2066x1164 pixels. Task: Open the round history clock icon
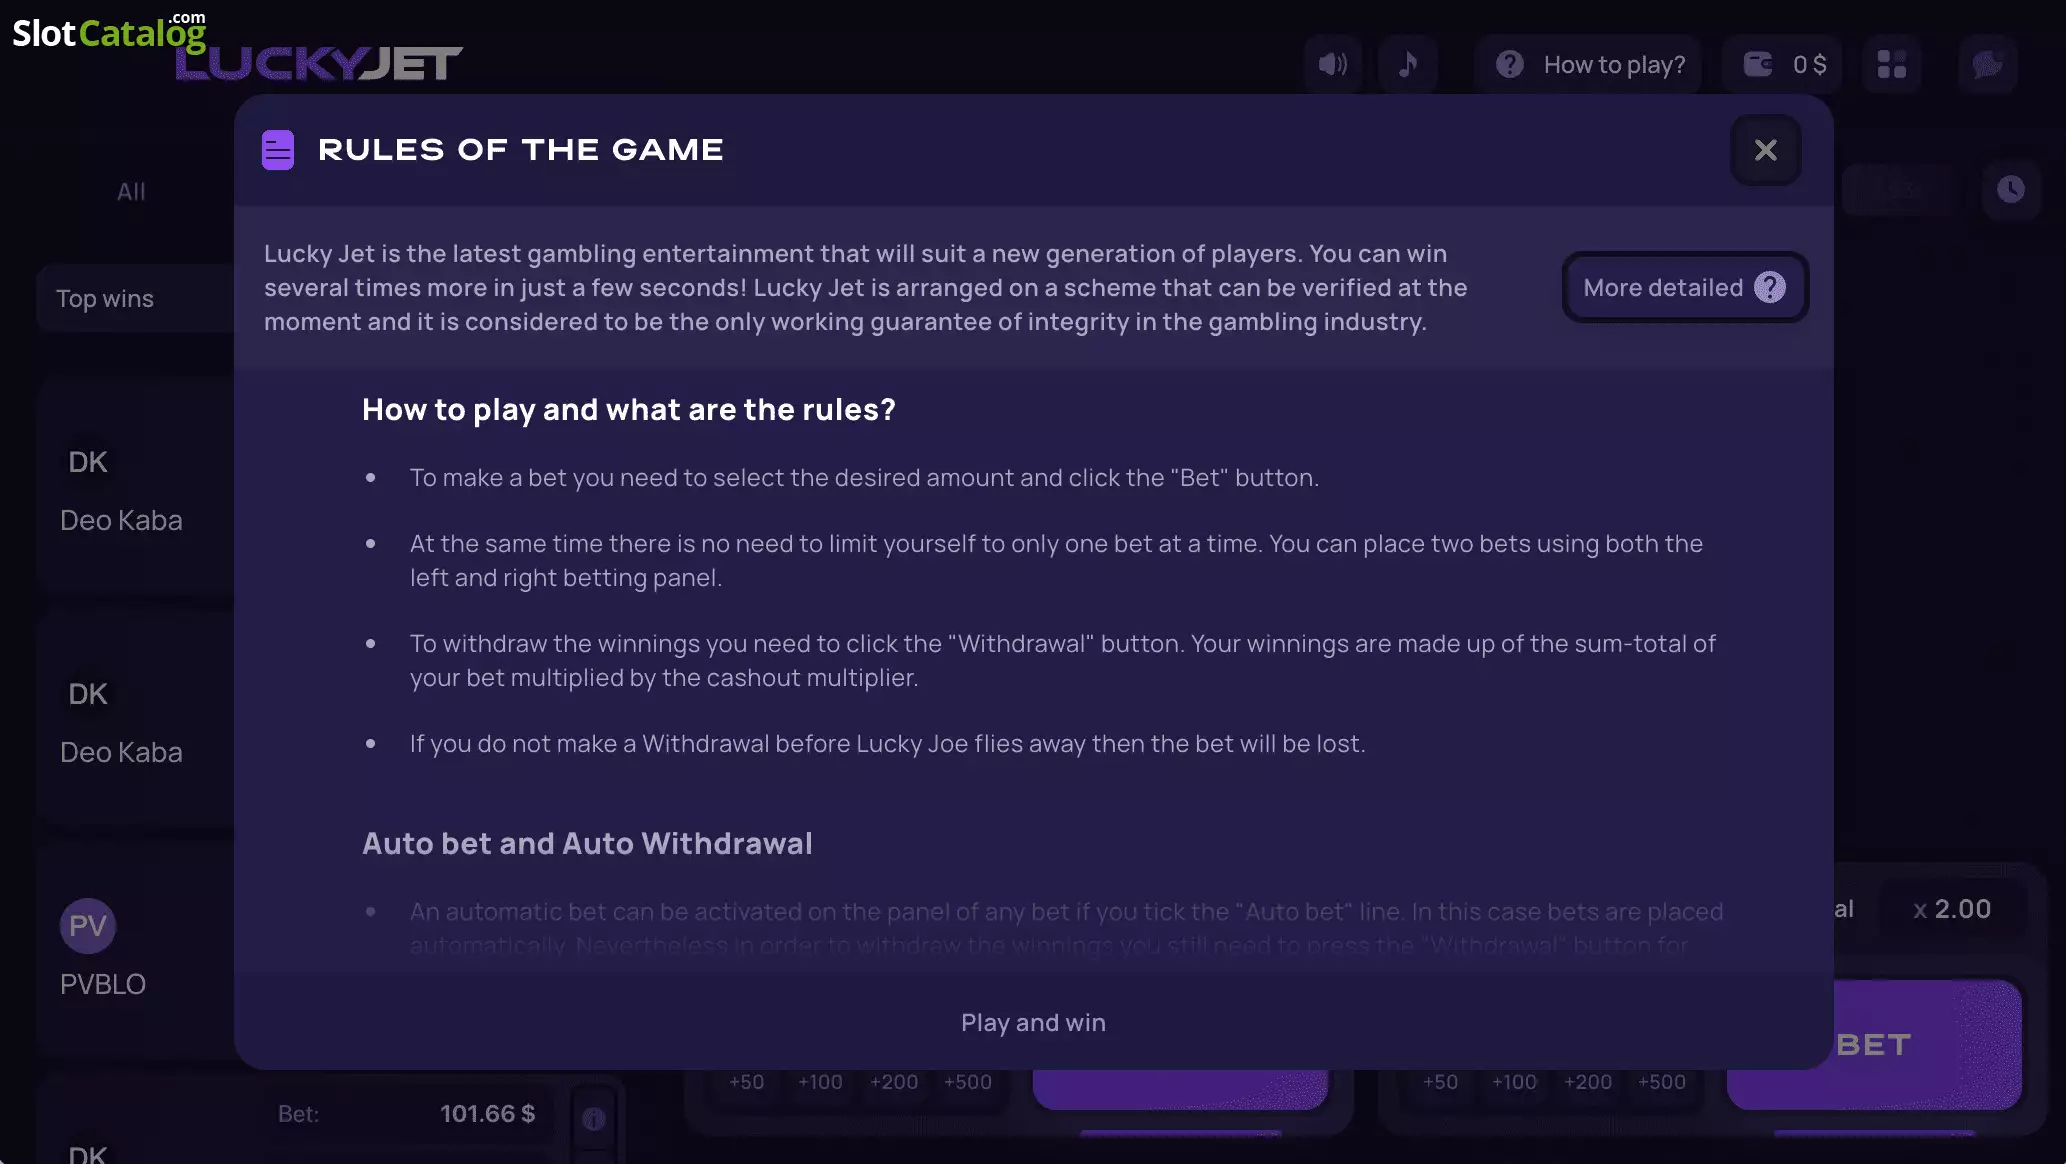click(2011, 190)
